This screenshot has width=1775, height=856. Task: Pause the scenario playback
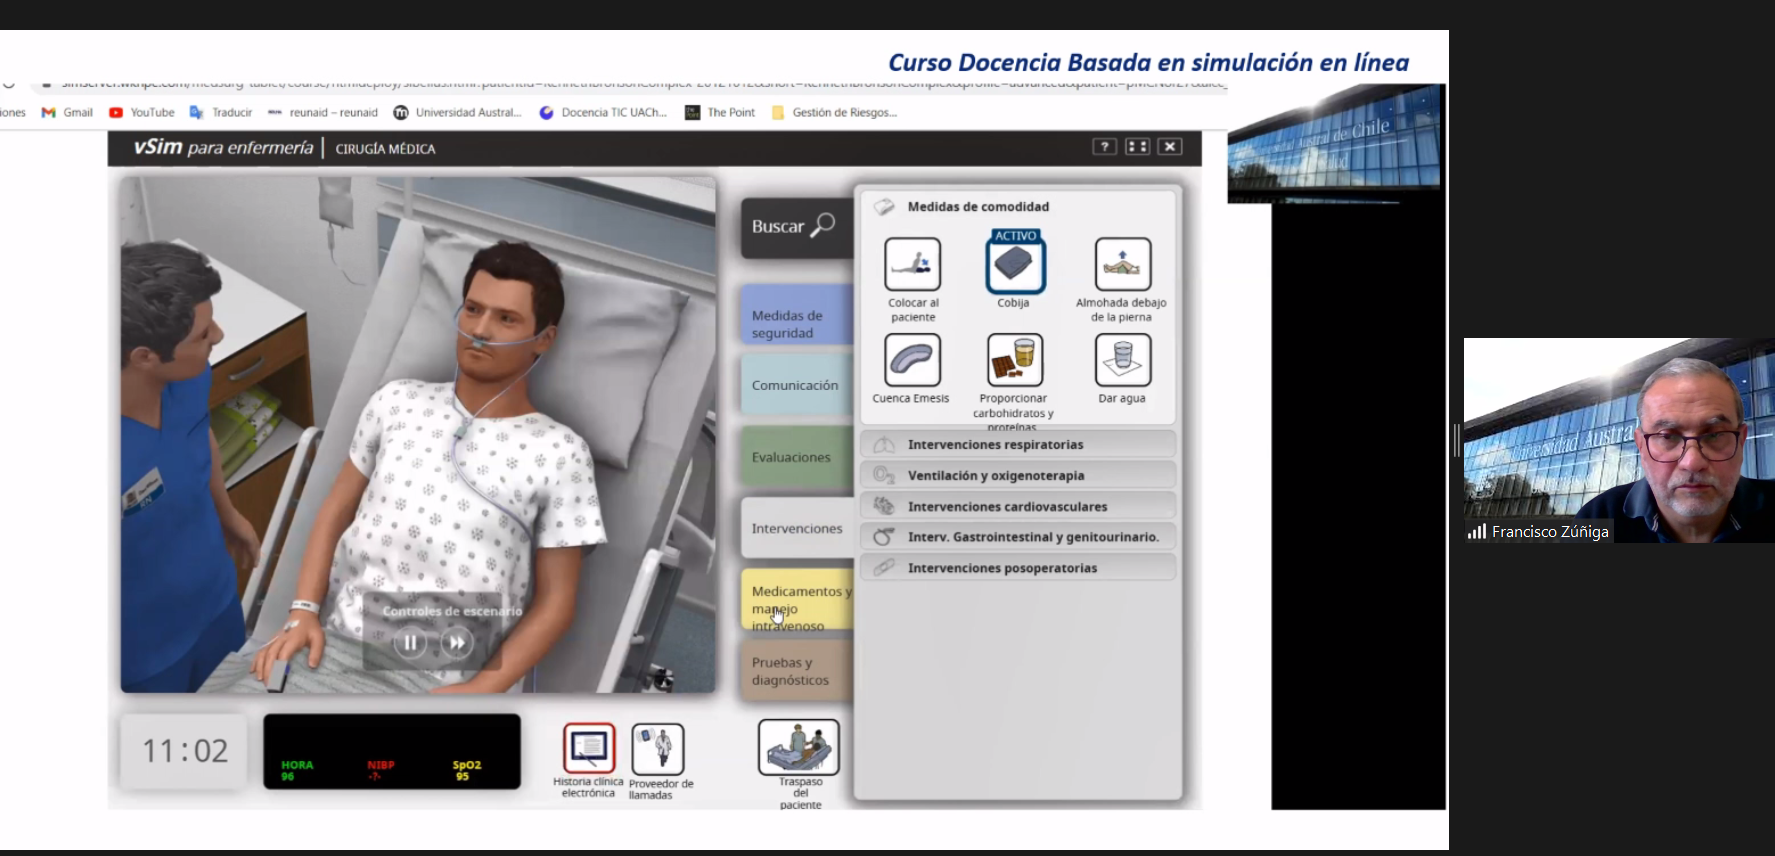click(410, 643)
